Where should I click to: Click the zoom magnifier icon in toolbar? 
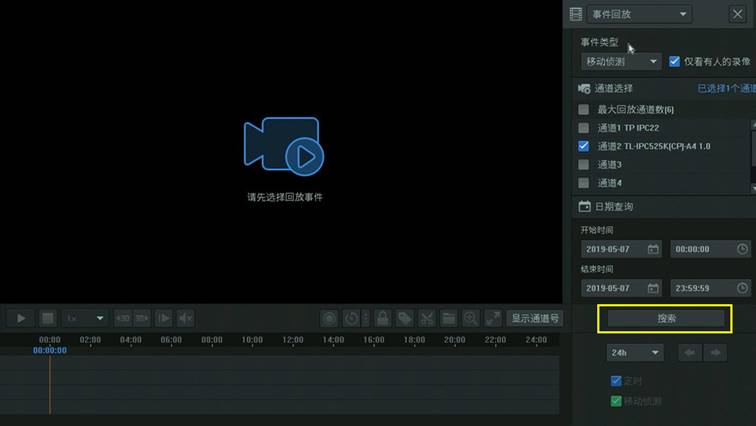tap(470, 318)
